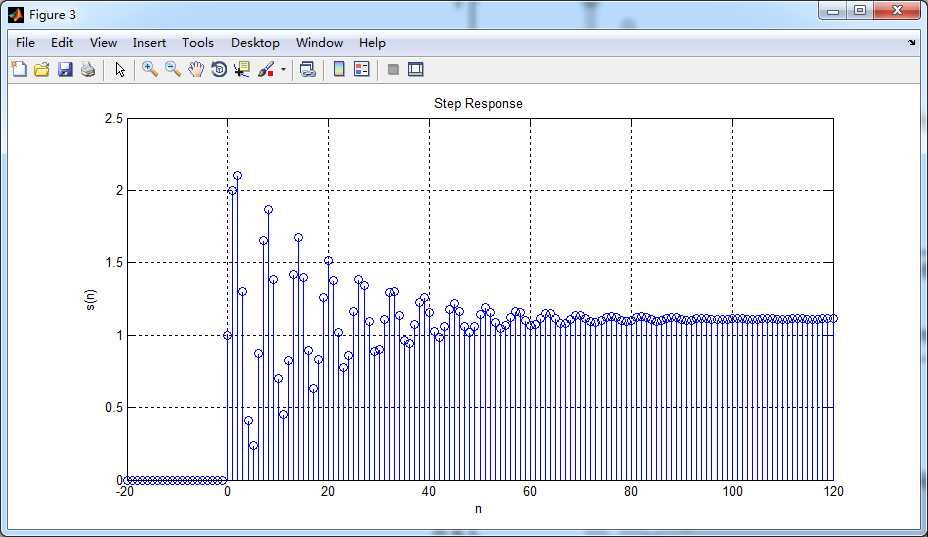The width and height of the screenshot is (928, 537).
Task: Click the x-axis tick label 100
Action: coord(732,491)
